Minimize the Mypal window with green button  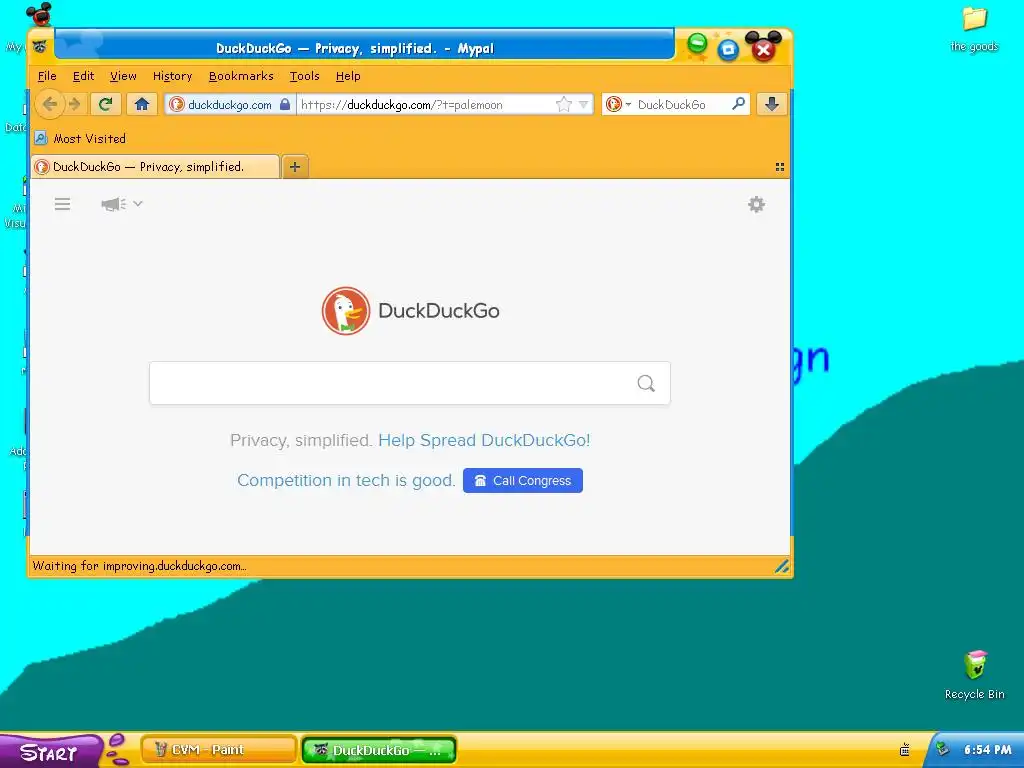click(x=697, y=45)
